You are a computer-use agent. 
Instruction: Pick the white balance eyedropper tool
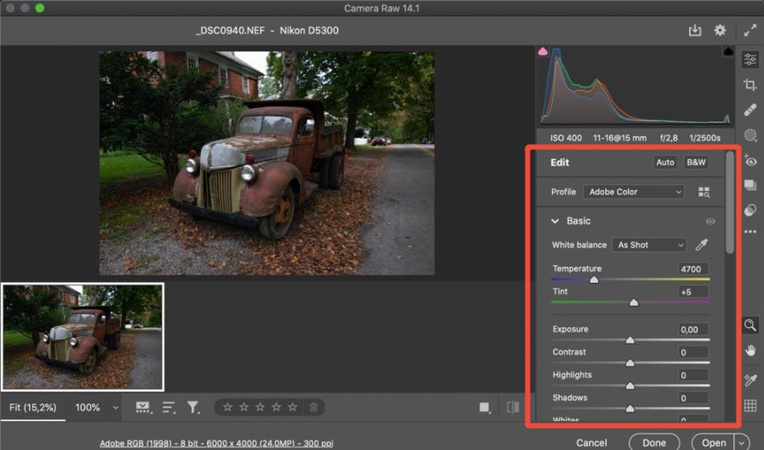(x=701, y=244)
